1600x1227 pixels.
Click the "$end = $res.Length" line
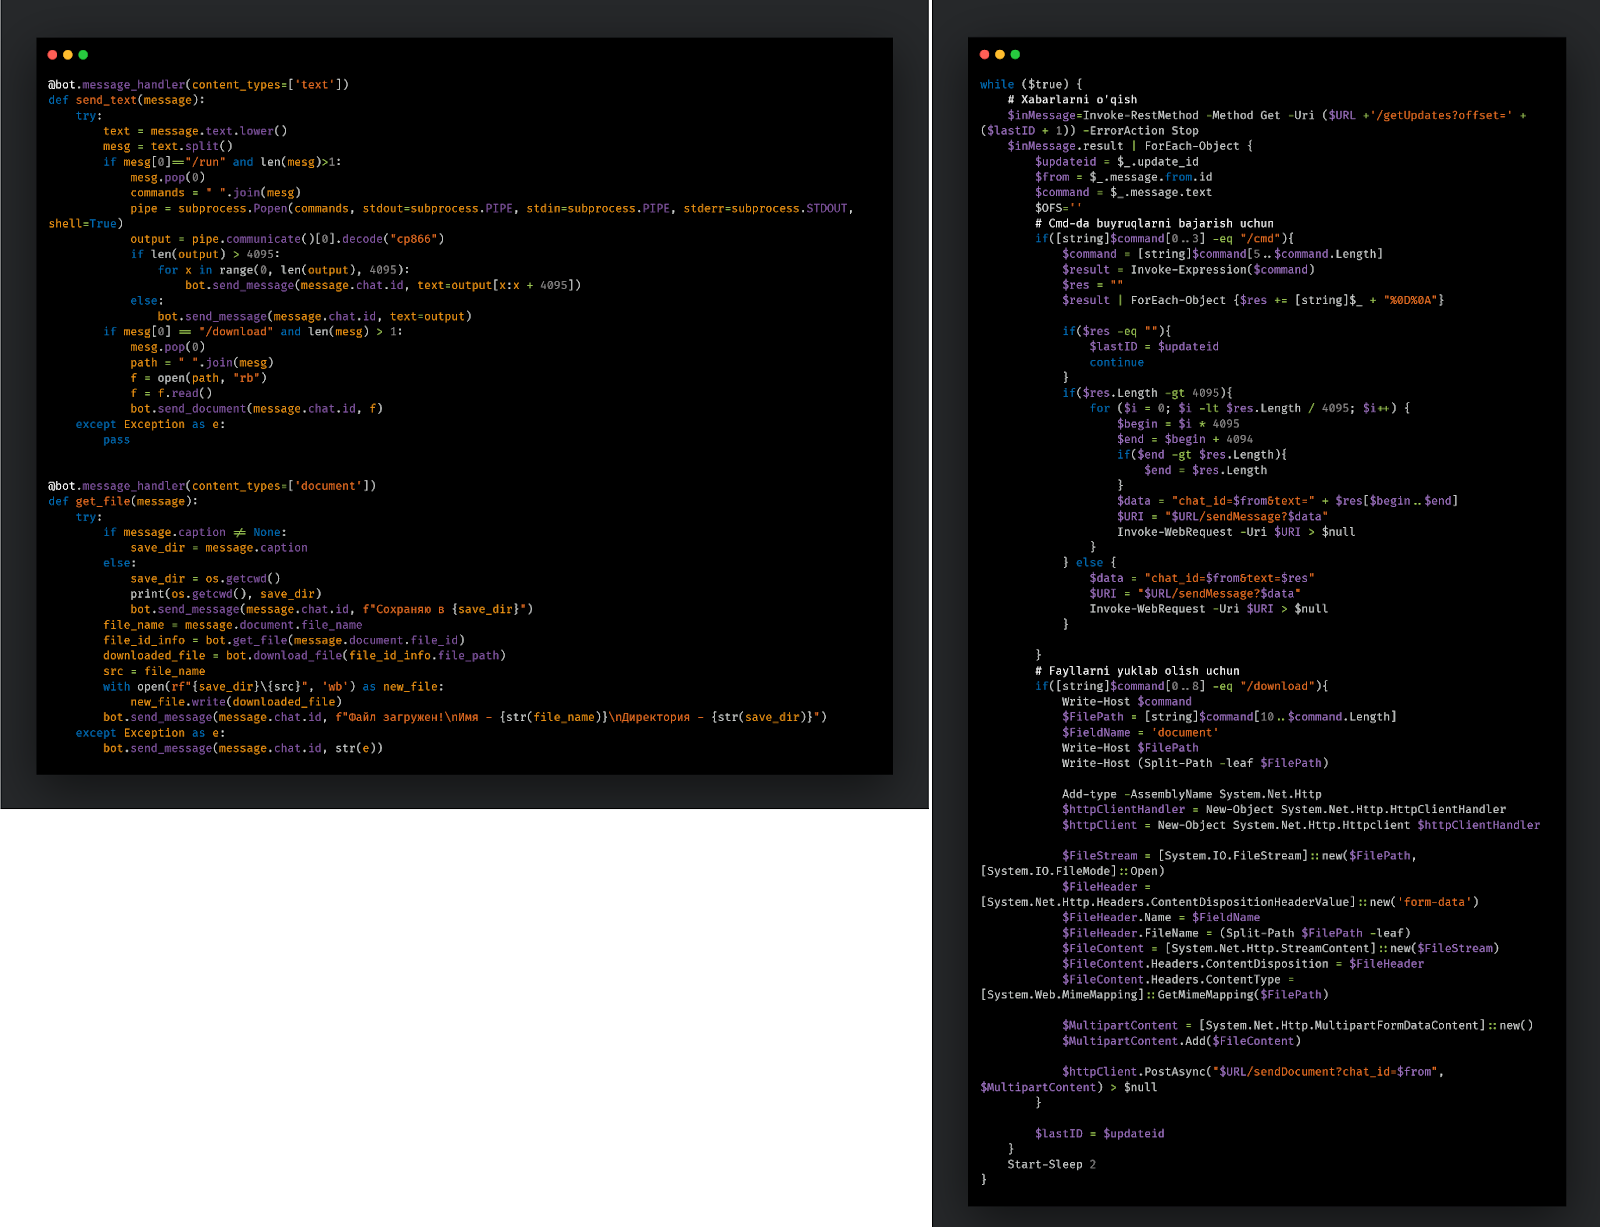point(1206,470)
